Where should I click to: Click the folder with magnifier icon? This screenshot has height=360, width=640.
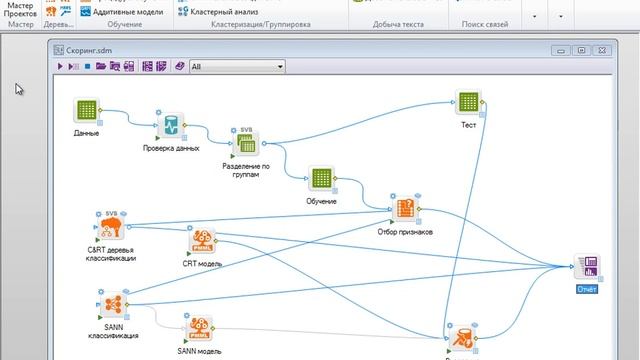(115, 66)
